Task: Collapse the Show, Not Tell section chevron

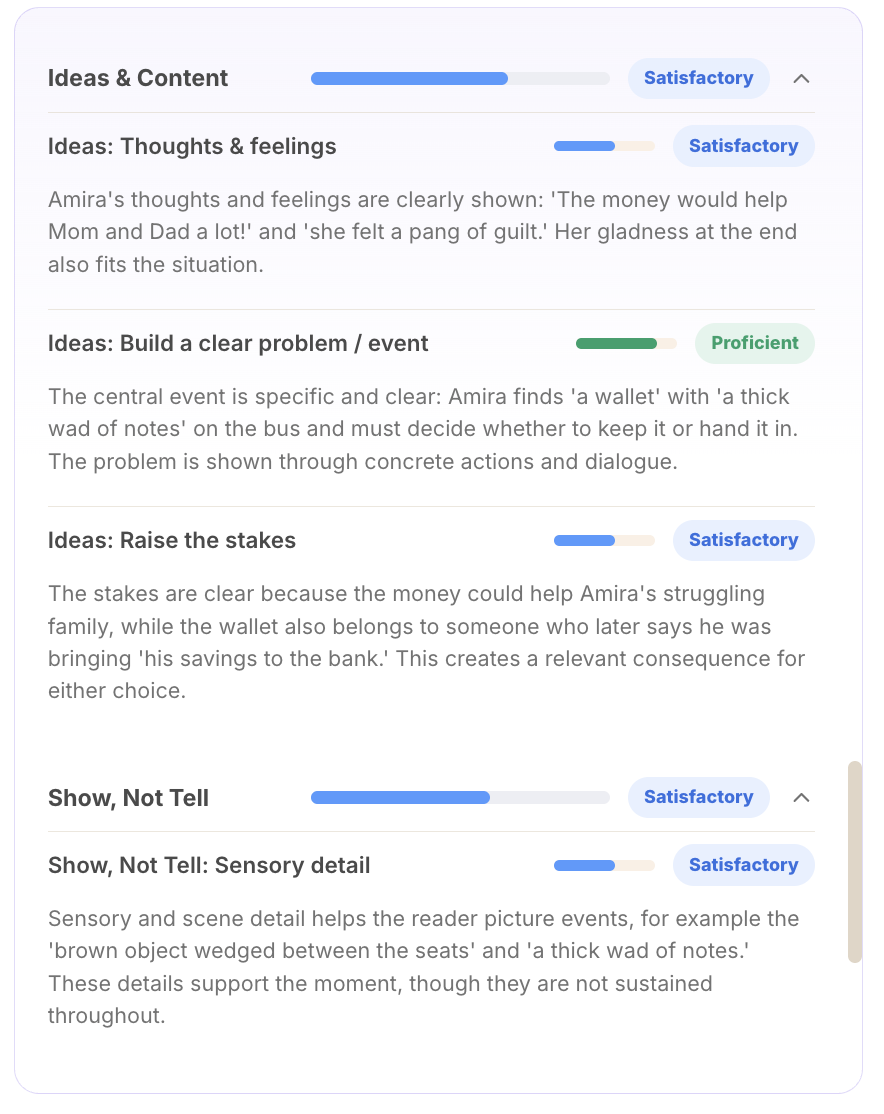Action: 801,798
